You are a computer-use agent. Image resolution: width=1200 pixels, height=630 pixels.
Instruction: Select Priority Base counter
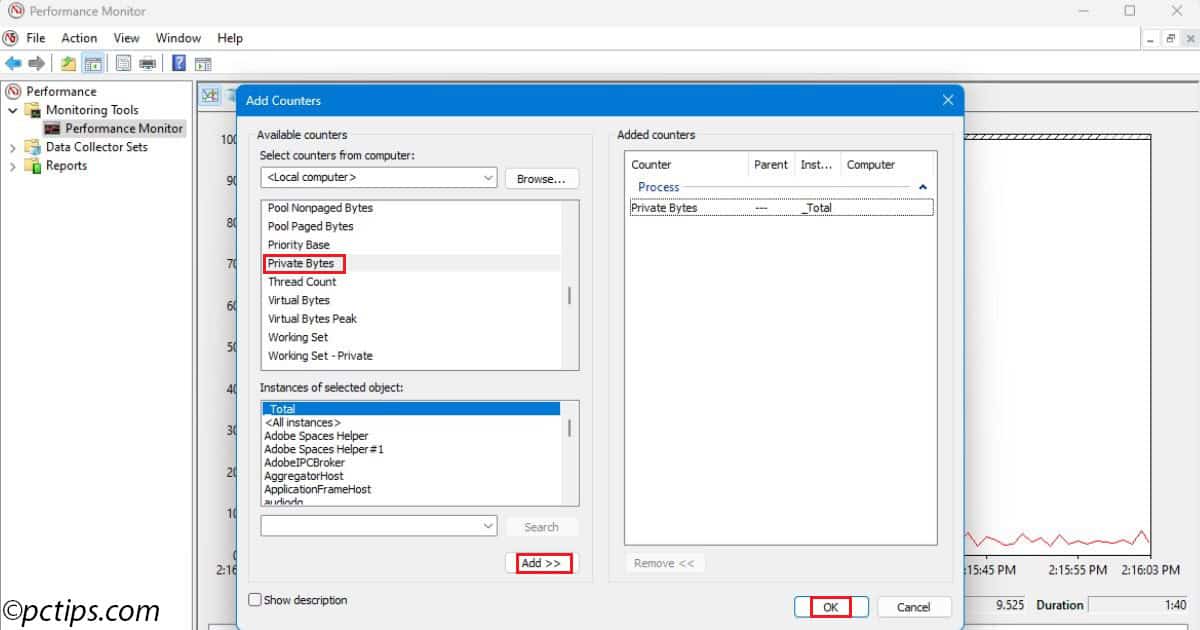pyautogui.click(x=298, y=245)
